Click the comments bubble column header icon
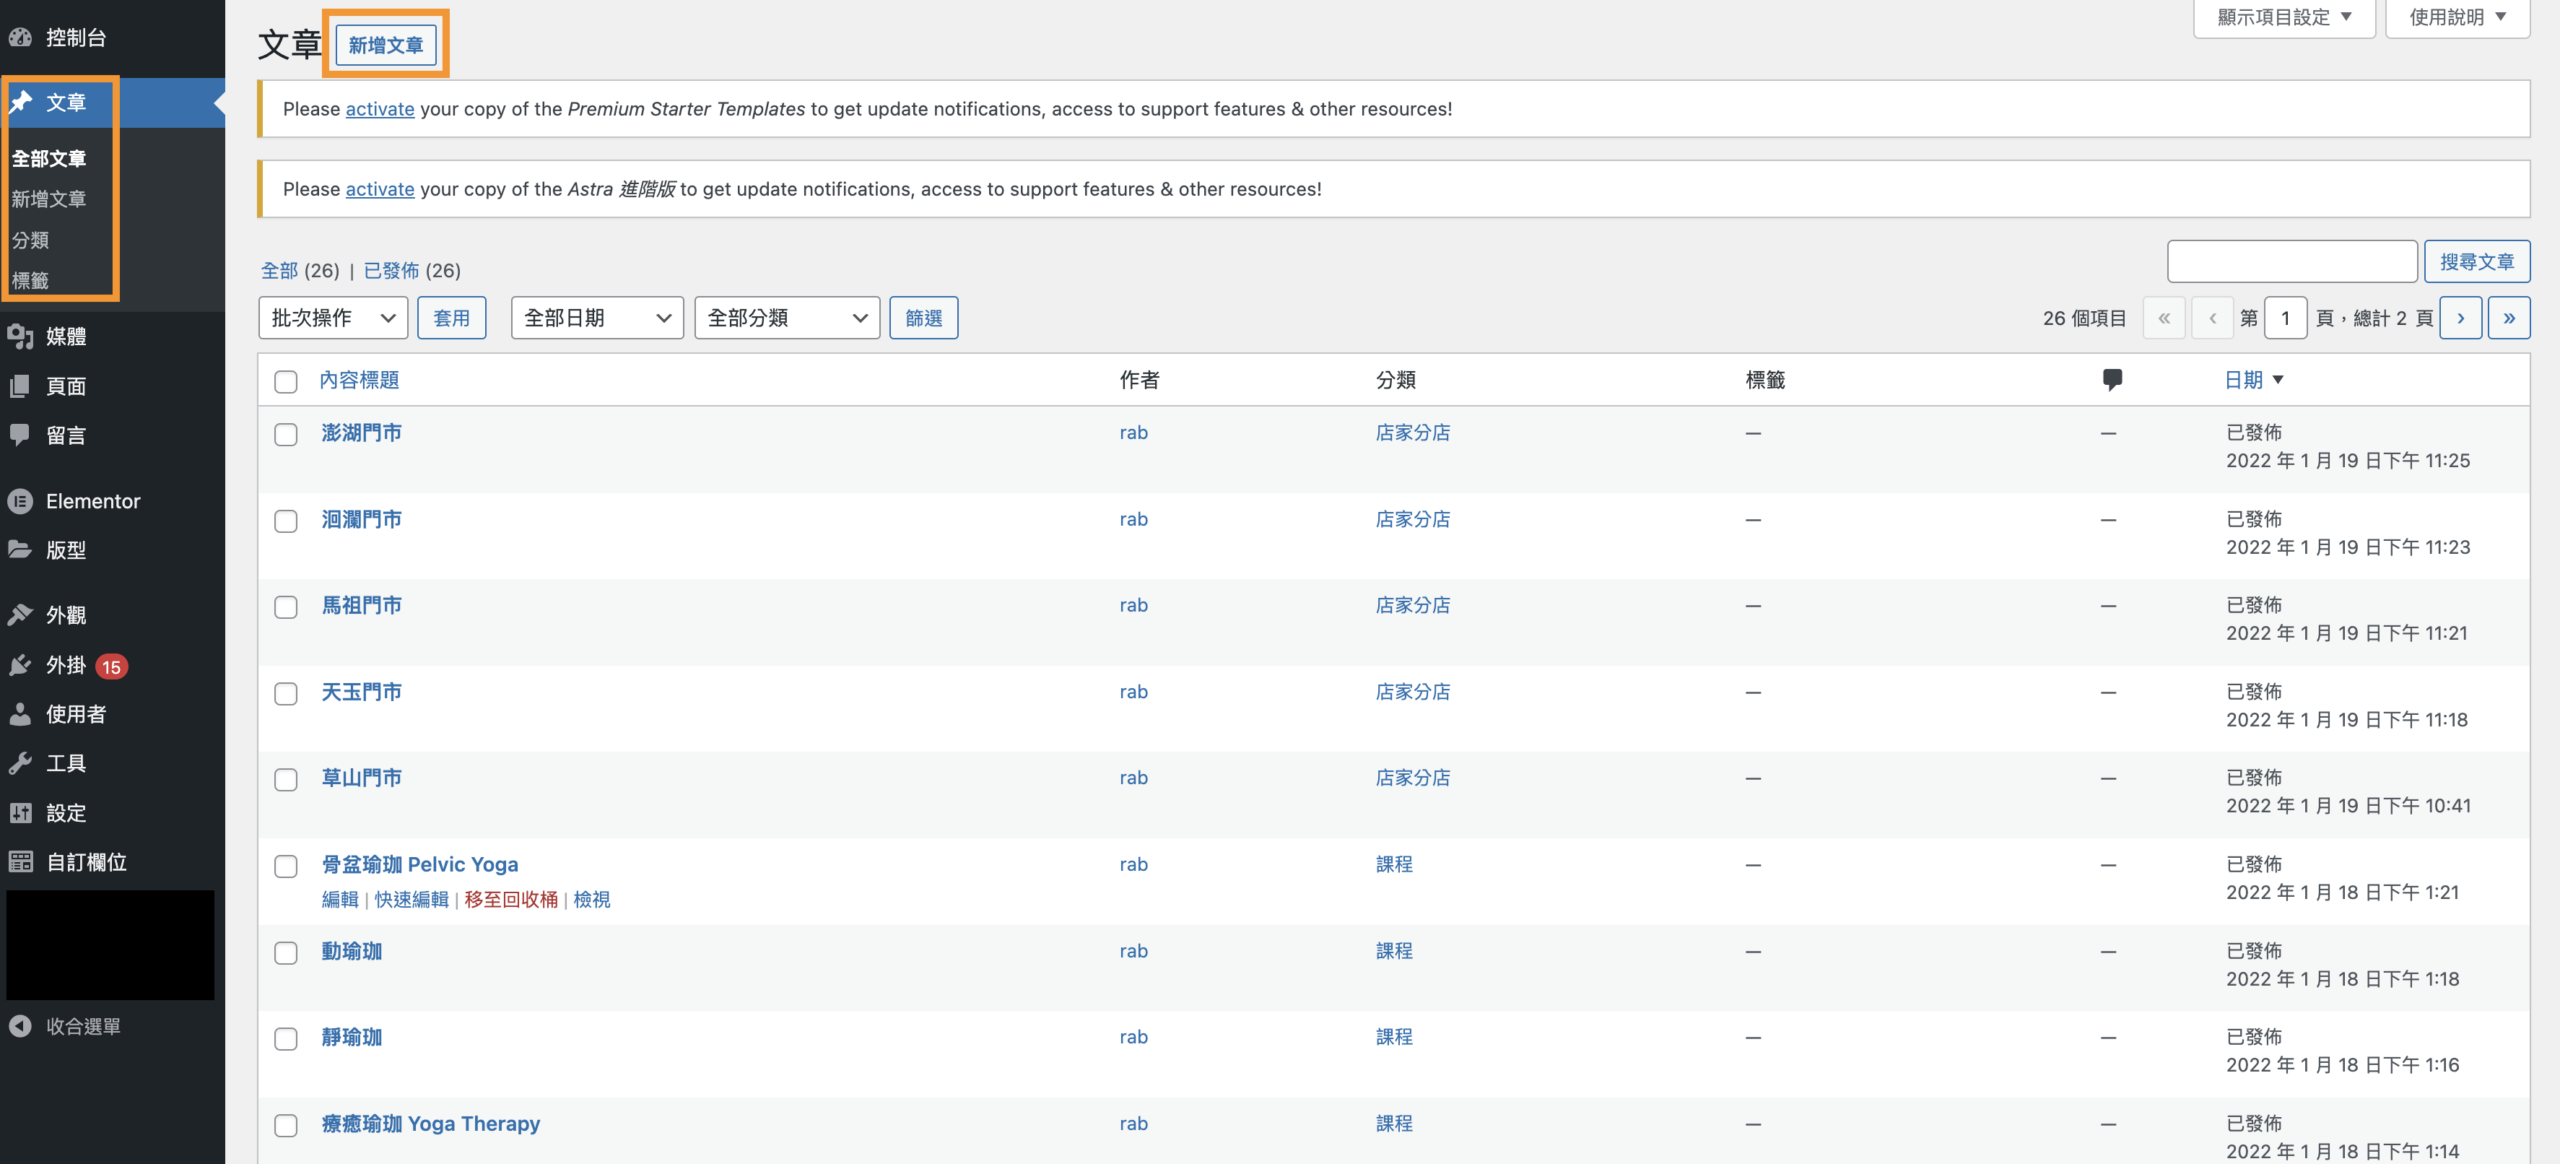This screenshot has height=1164, width=2560. pyautogui.click(x=2112, y=380)
